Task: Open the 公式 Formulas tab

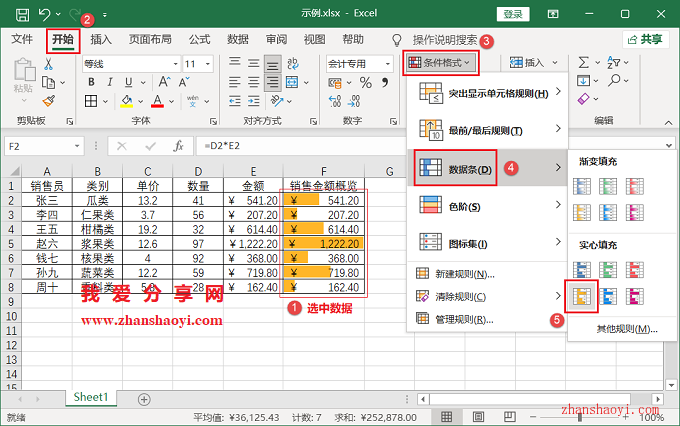Action: click(x=199, y=40)
